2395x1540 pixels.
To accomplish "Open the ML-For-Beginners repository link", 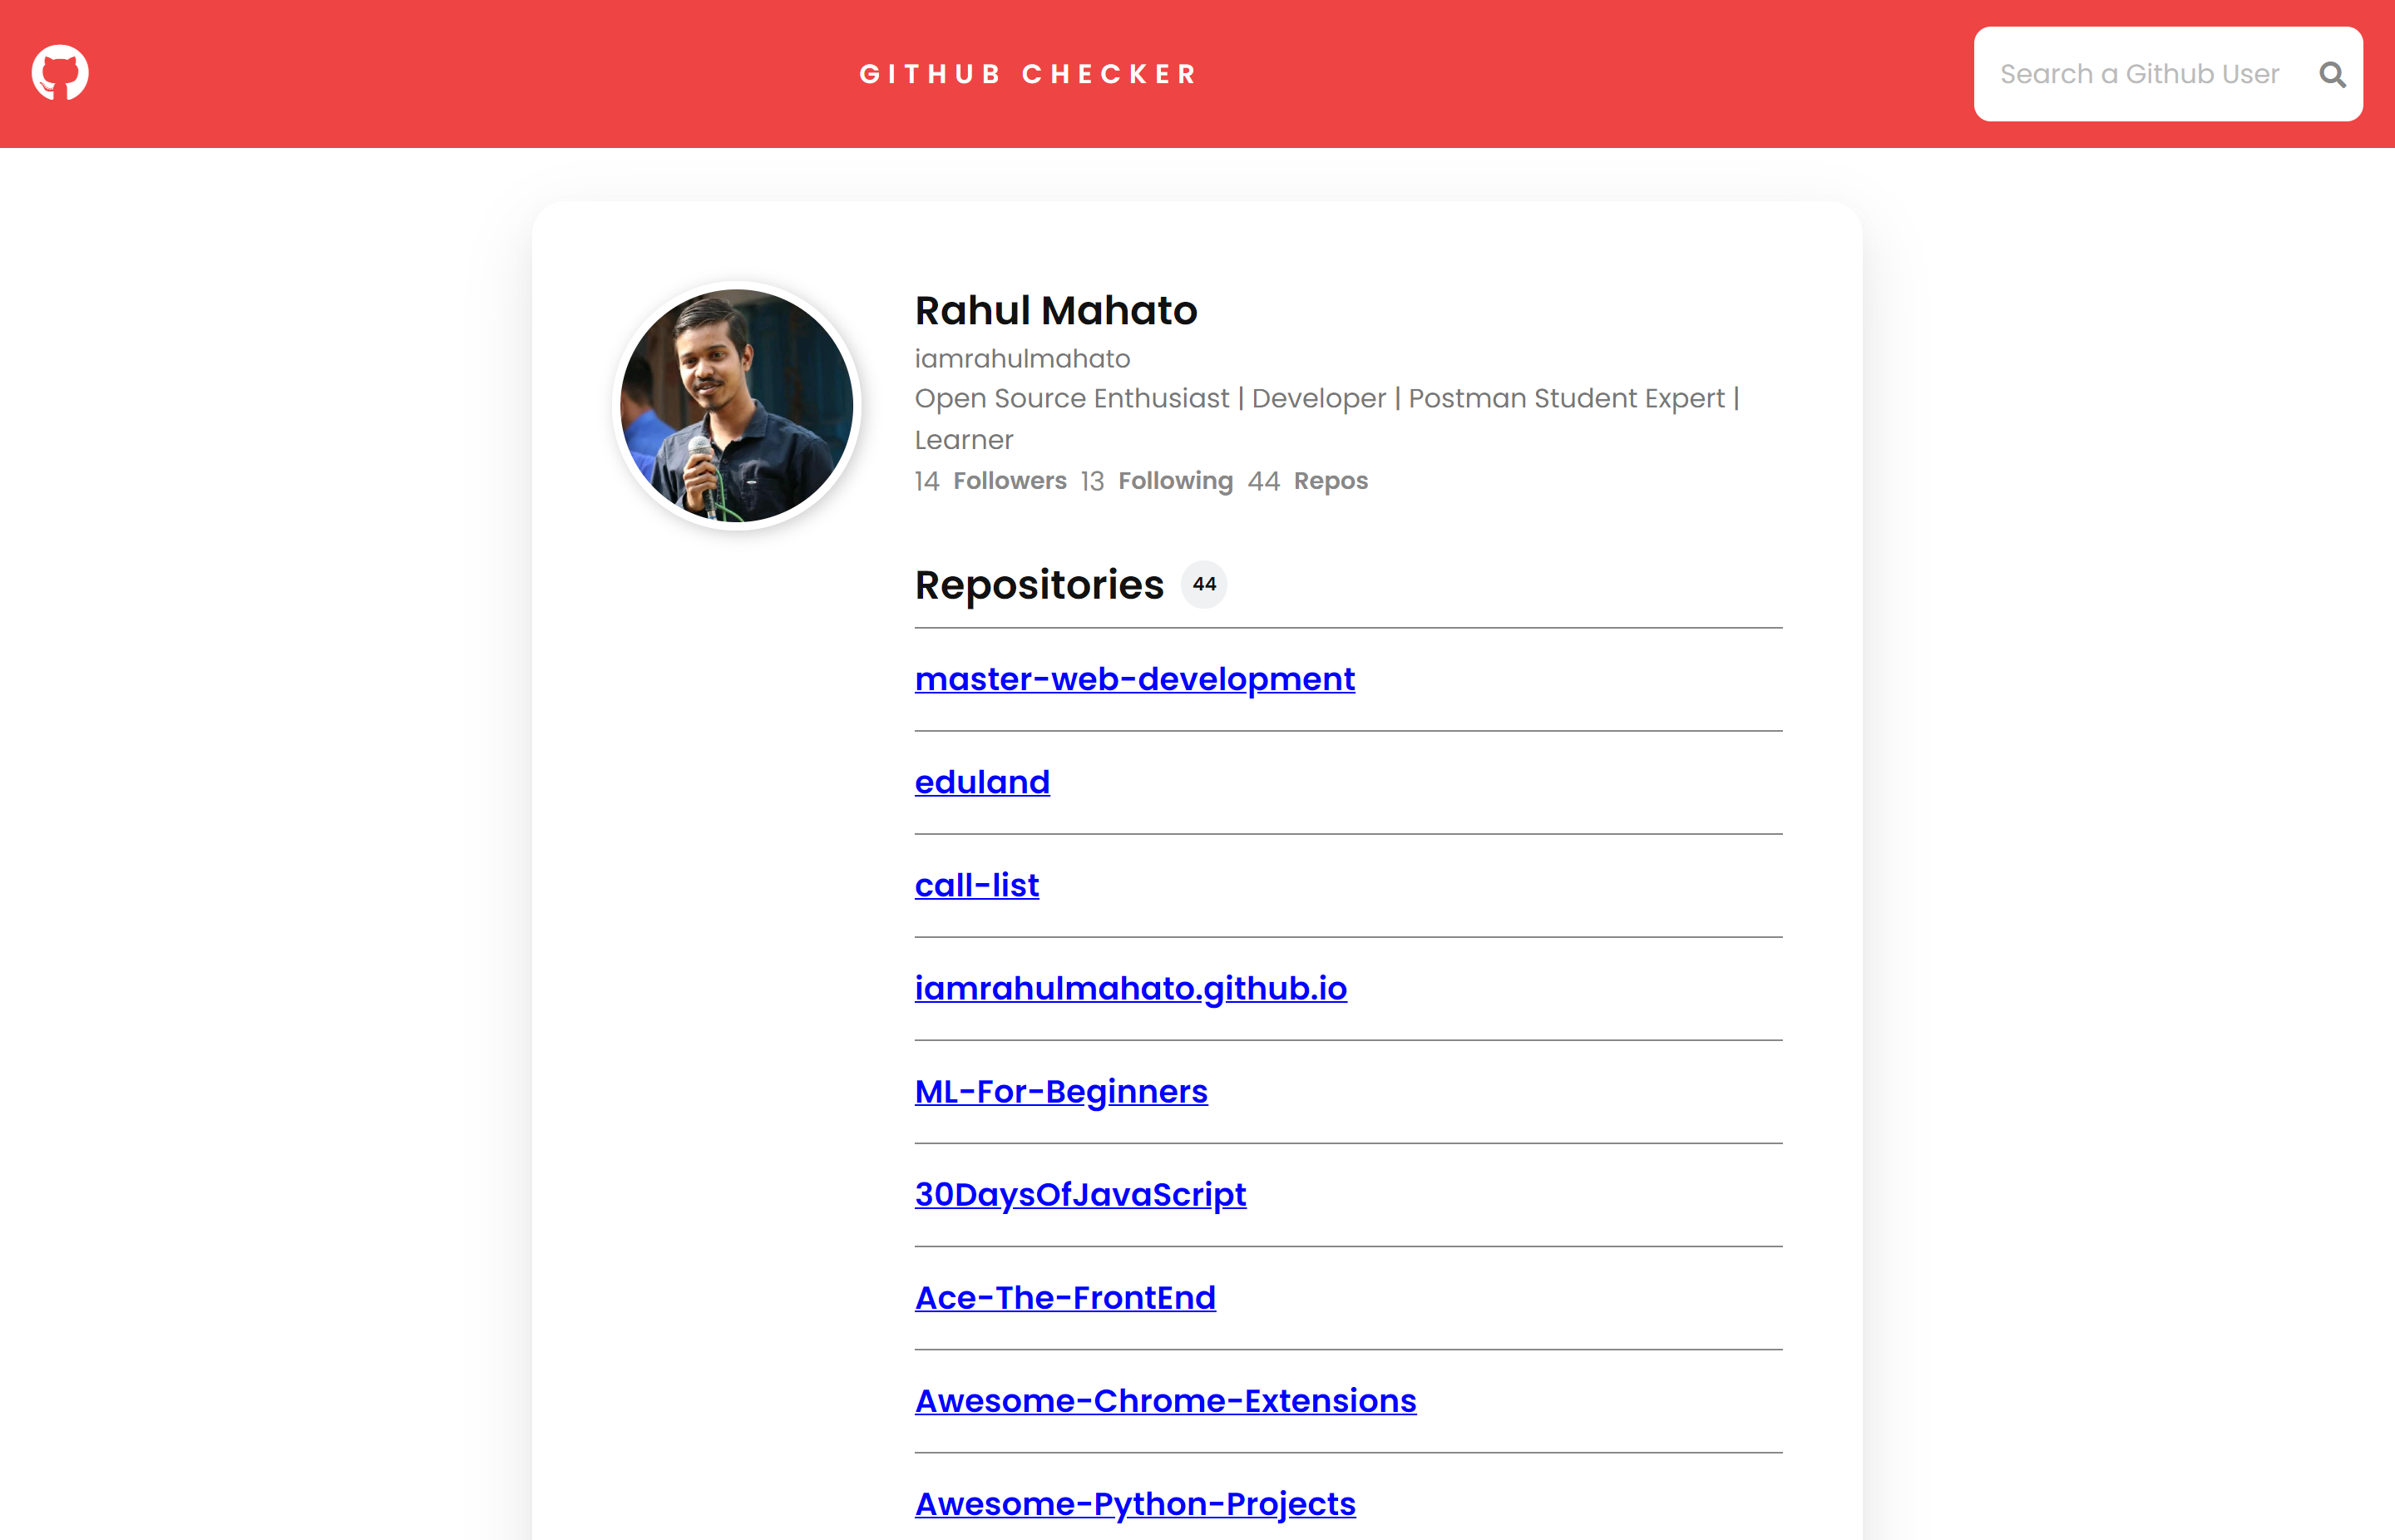I will (x=1061, y=1091).
